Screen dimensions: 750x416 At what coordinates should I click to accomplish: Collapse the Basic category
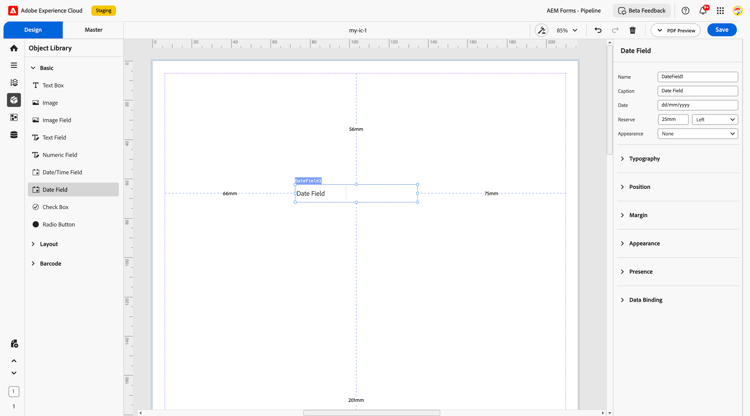(42, 68)
